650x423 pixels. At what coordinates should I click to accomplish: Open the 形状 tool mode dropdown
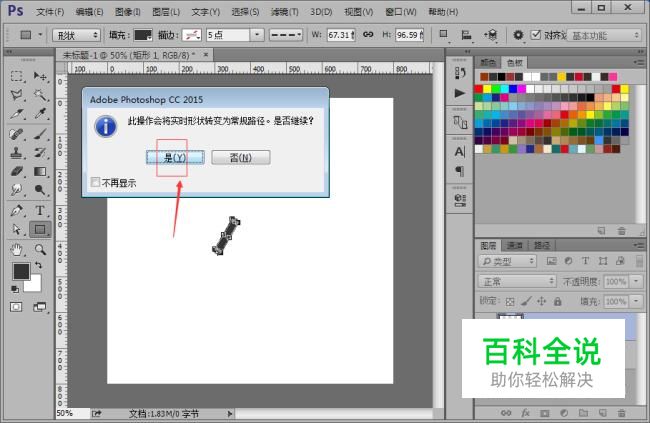(77, 35)
